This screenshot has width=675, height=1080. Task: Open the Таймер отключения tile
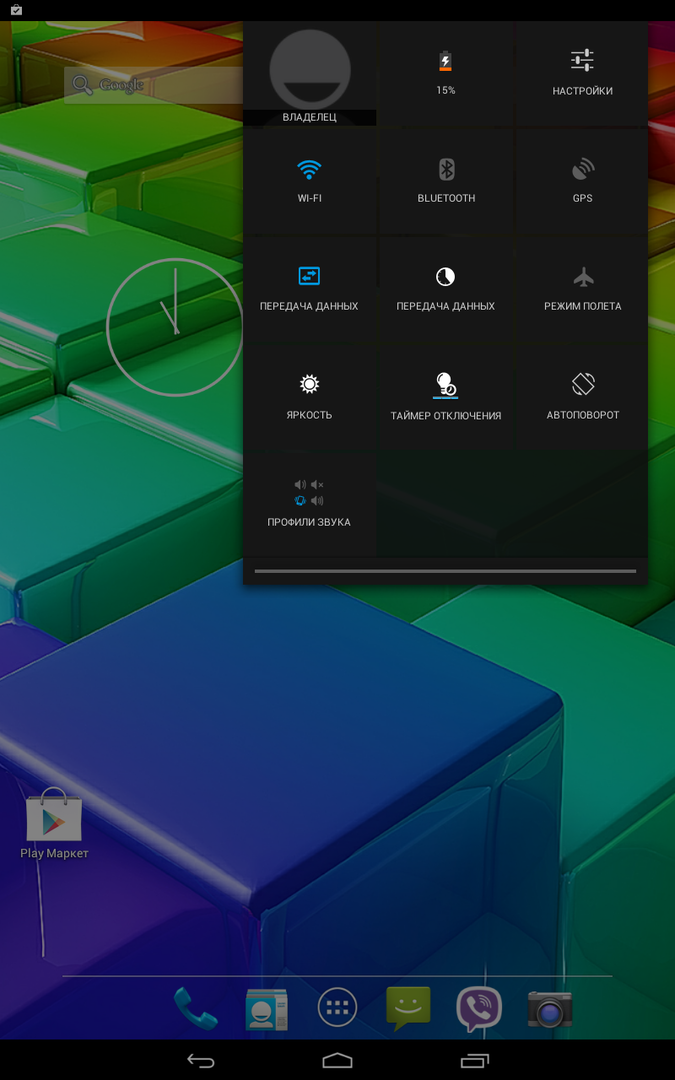pos(446,397)
